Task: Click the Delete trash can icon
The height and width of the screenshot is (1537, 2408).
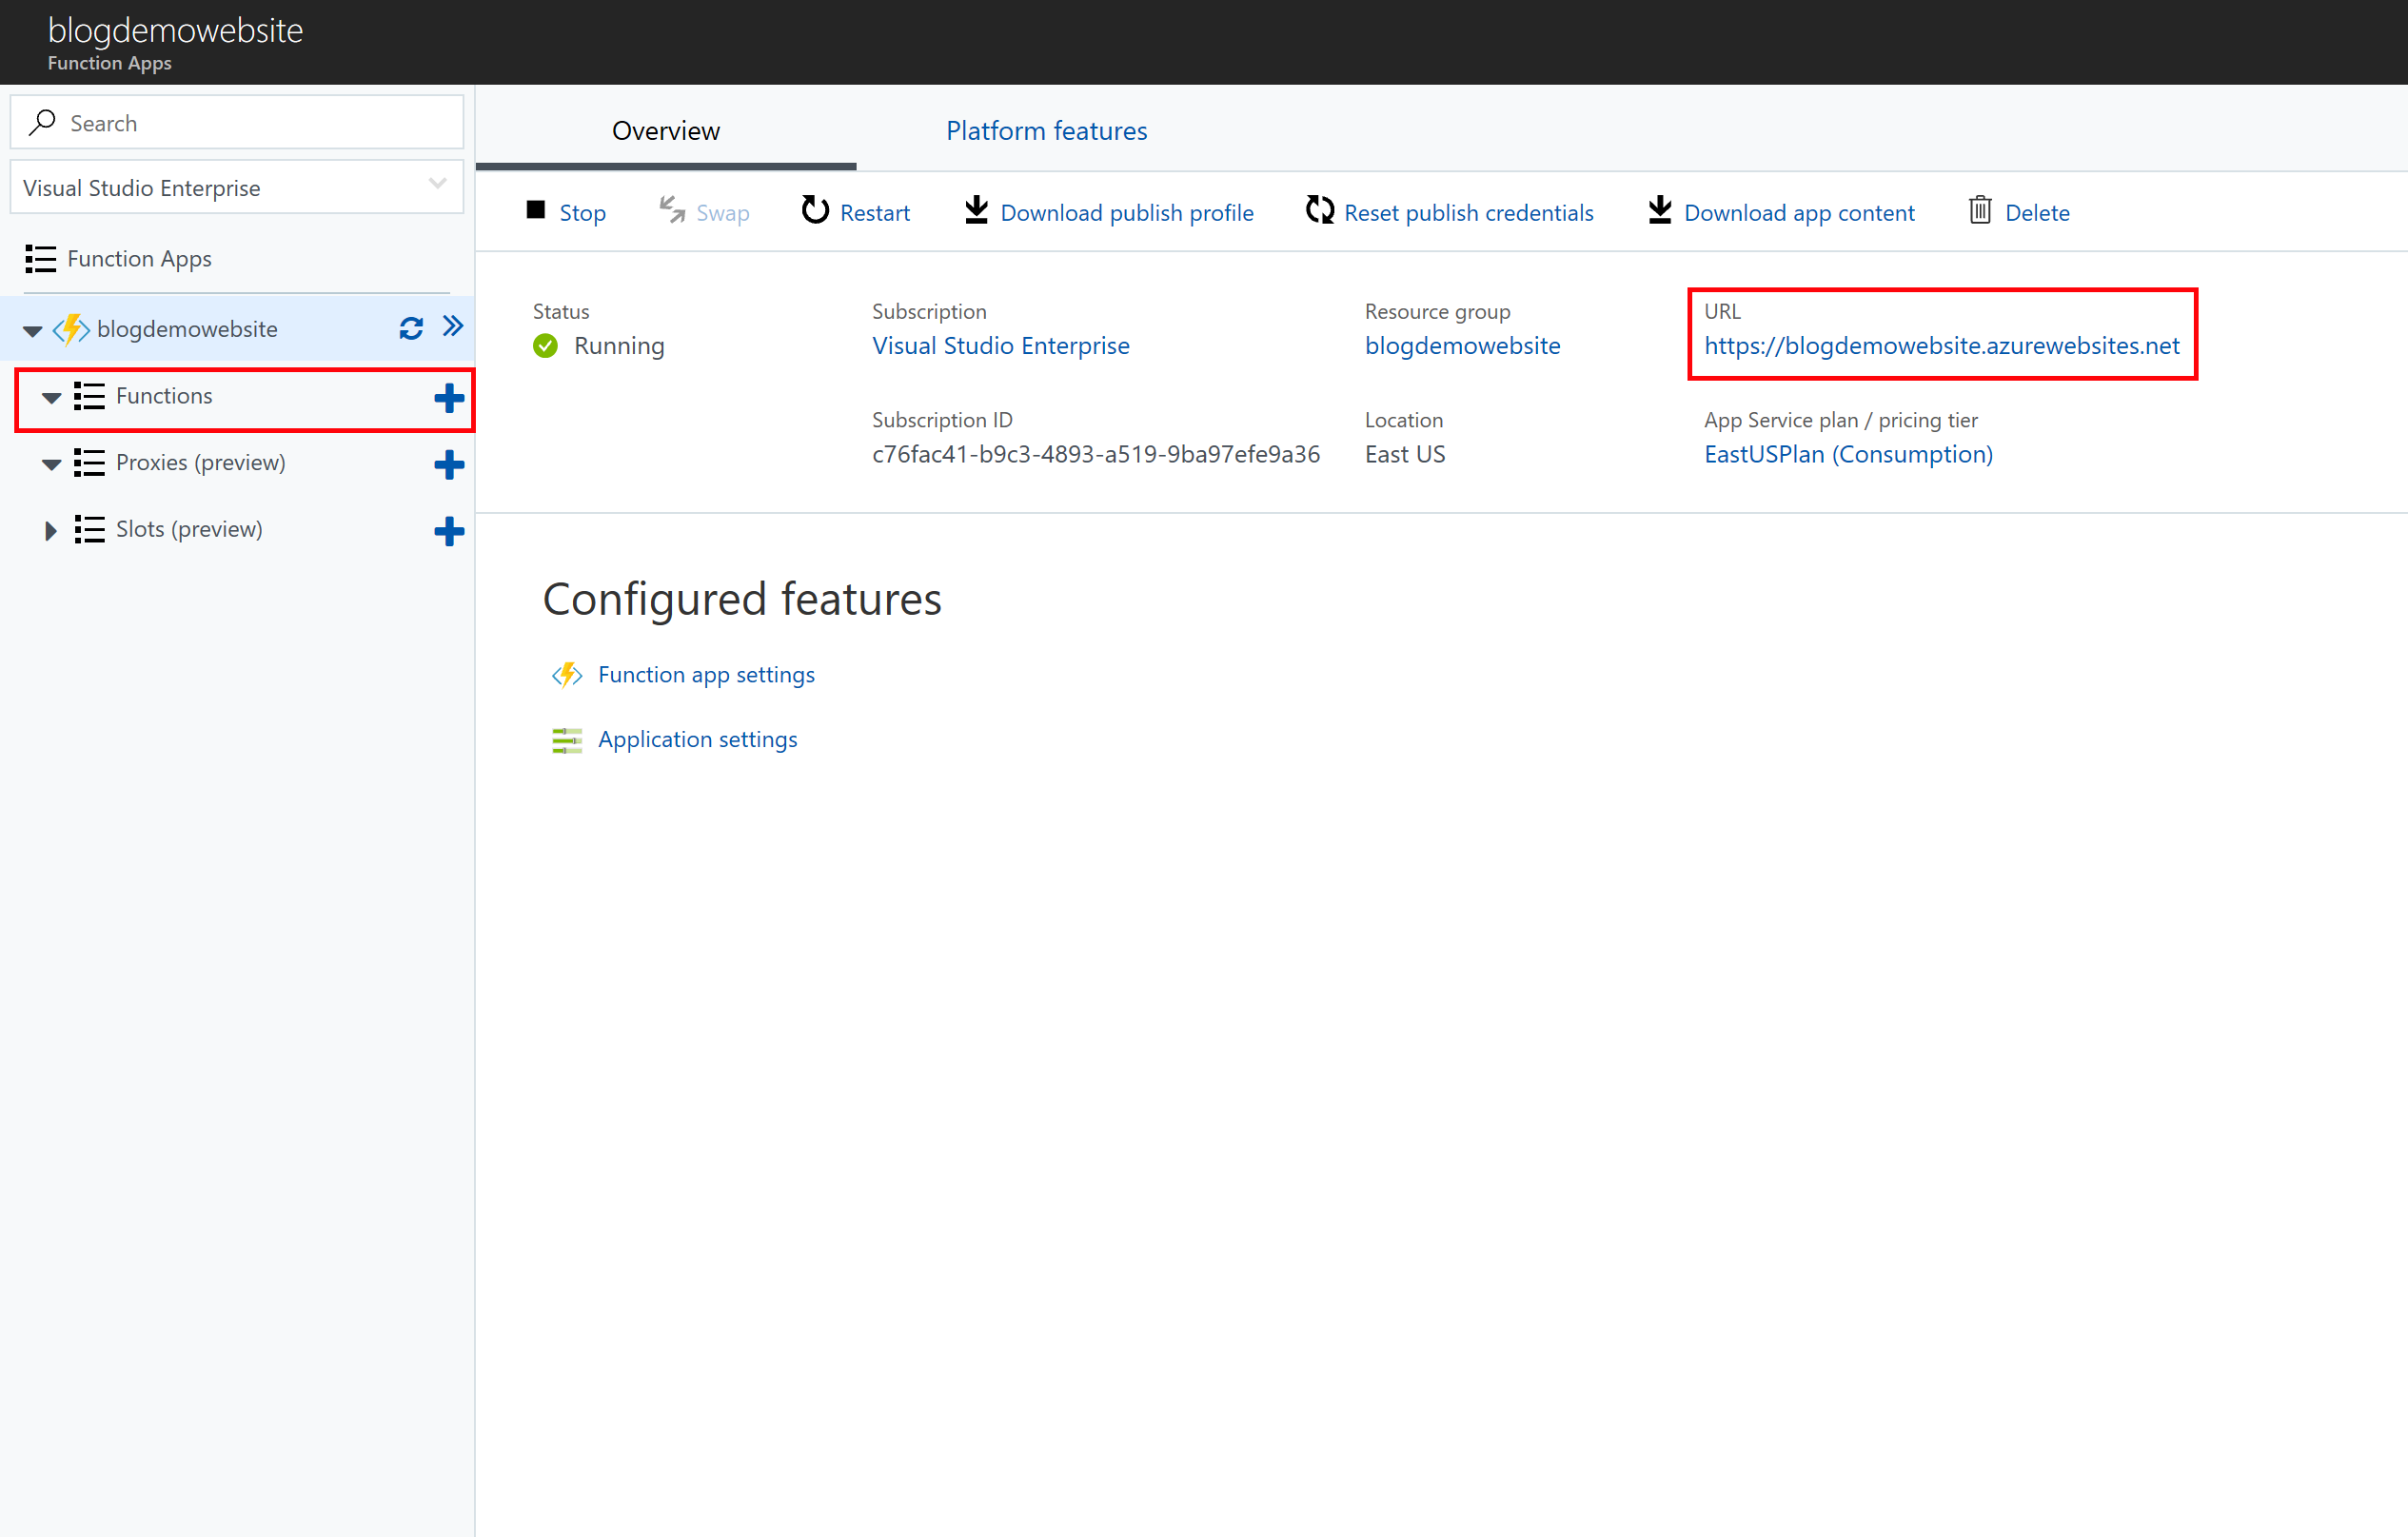Action: (1980, 210)
